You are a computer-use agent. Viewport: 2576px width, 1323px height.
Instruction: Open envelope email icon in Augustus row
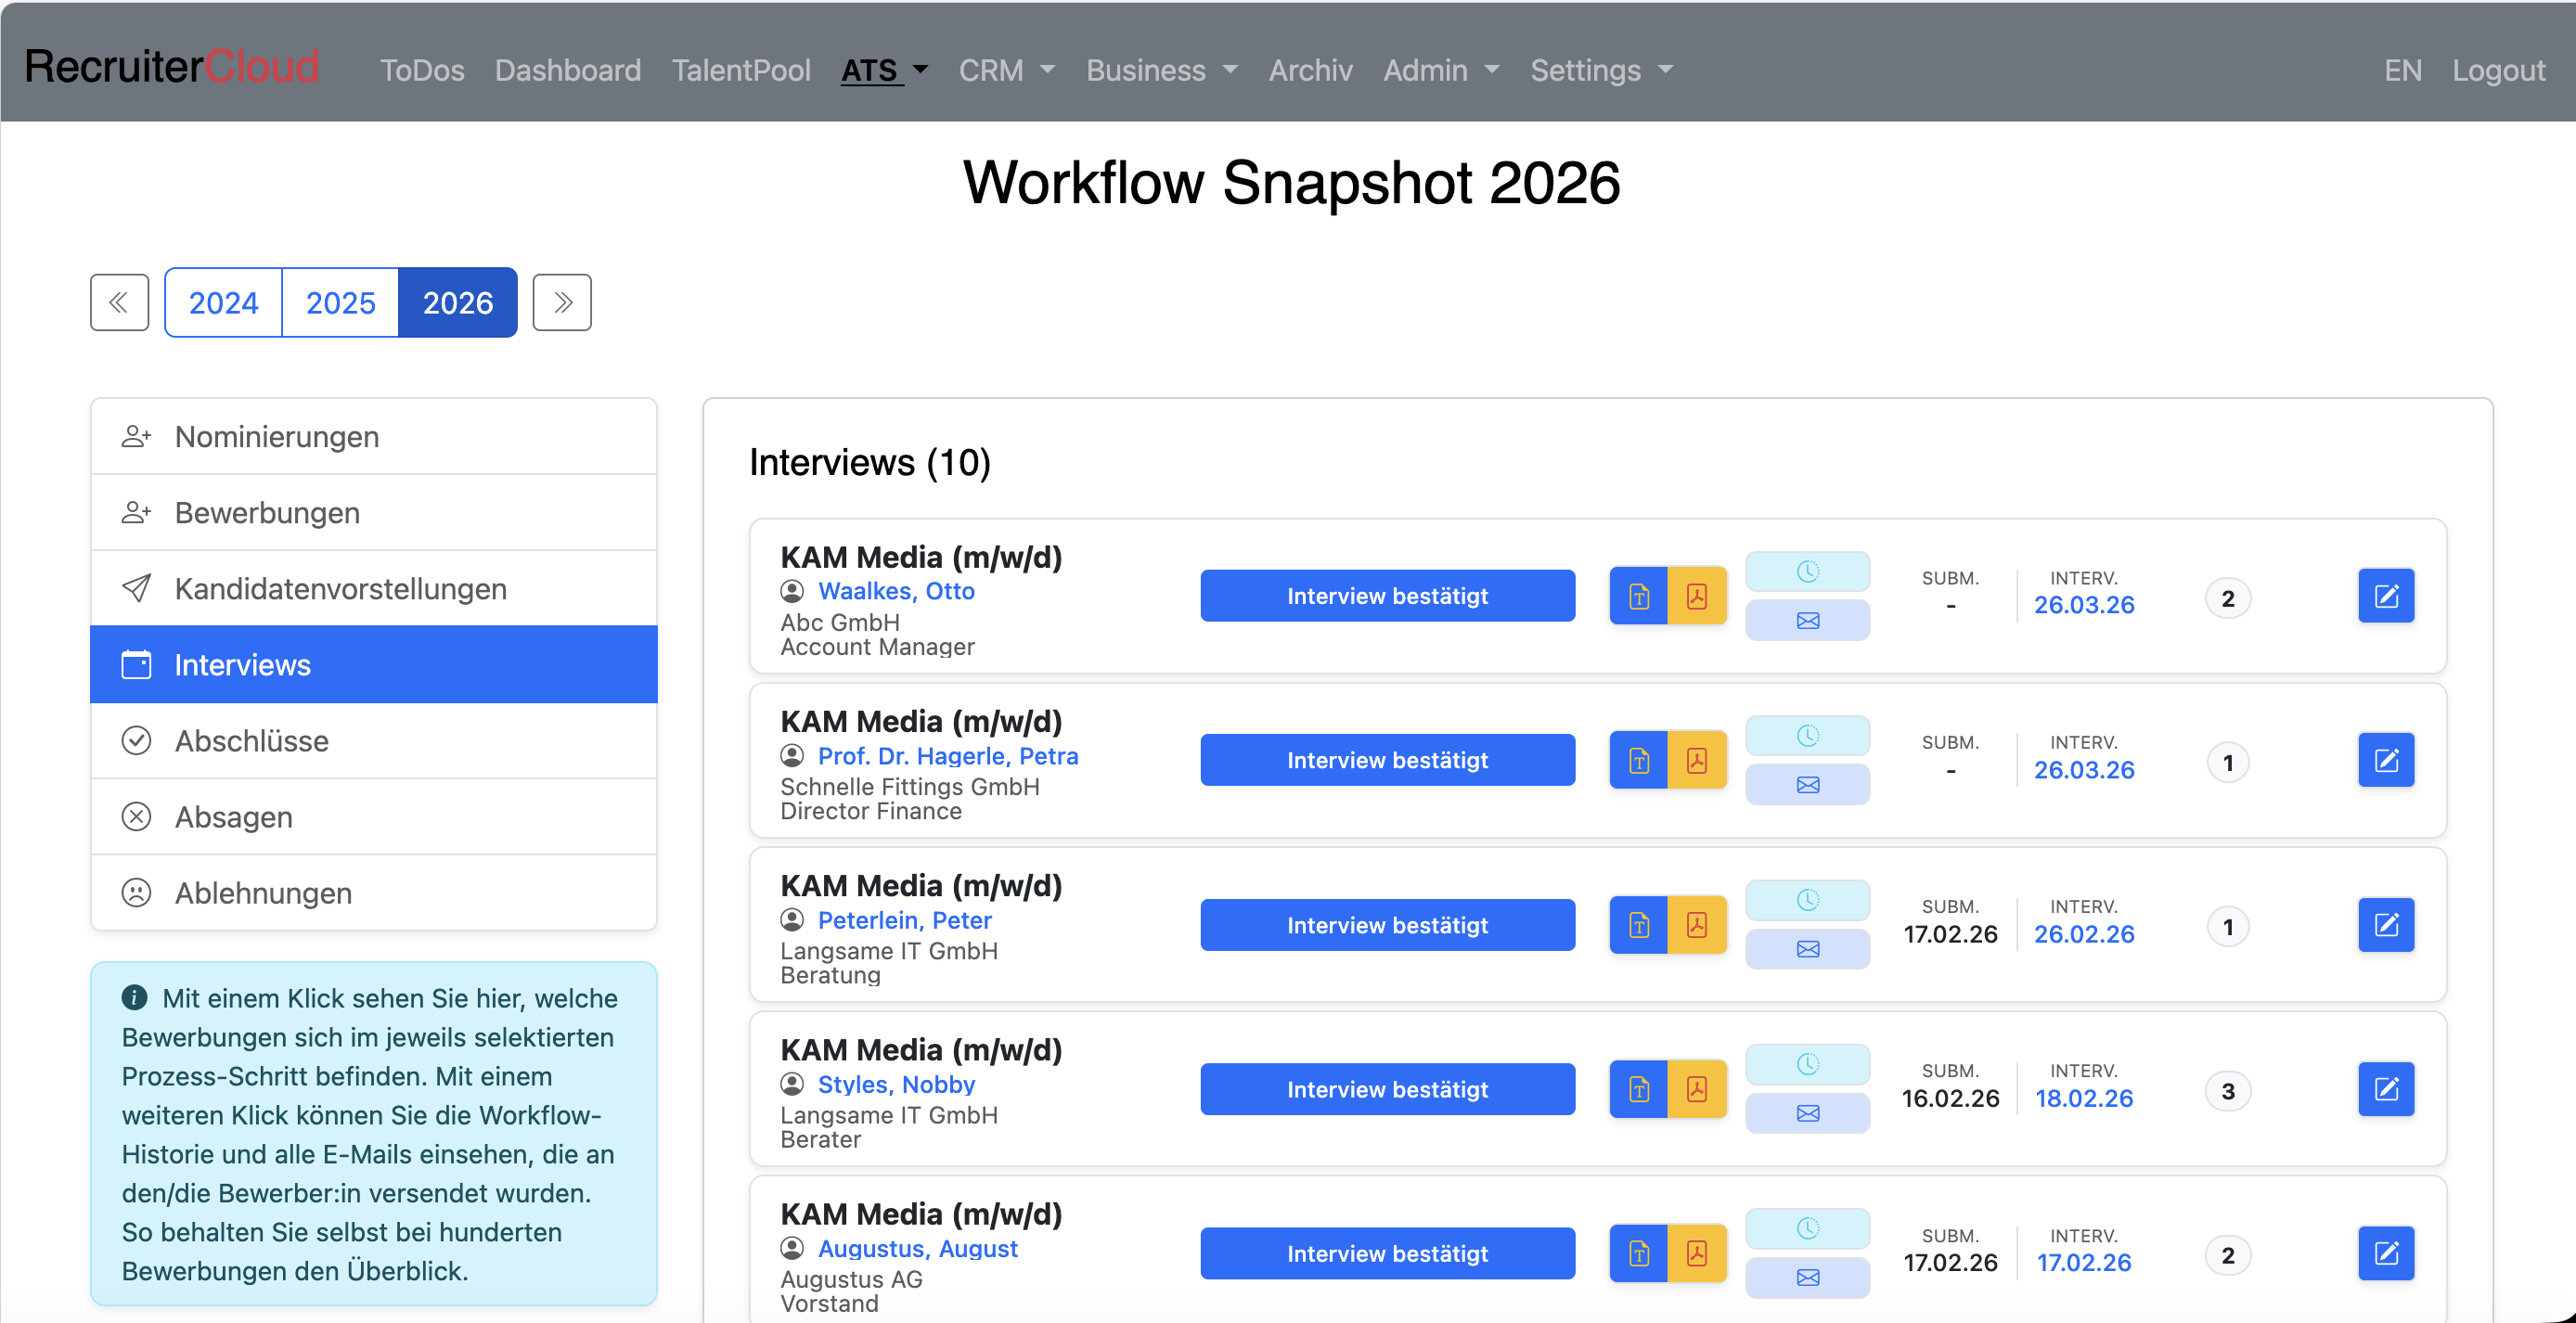point(1806,1277)
